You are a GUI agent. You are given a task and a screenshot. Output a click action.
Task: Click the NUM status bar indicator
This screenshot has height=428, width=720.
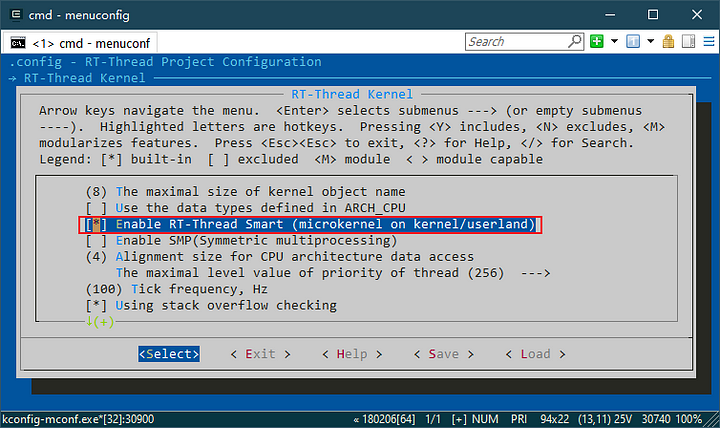(485, 419)
